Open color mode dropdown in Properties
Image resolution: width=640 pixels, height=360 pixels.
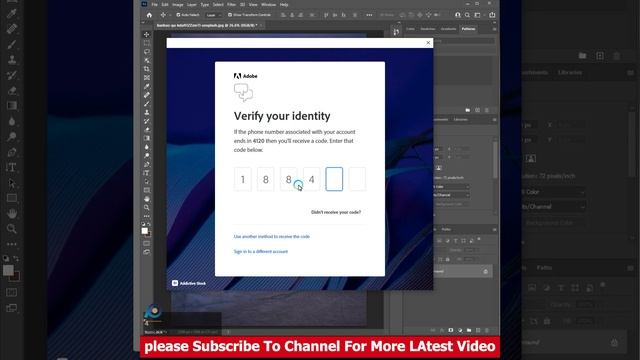click(x=452, y=187)
